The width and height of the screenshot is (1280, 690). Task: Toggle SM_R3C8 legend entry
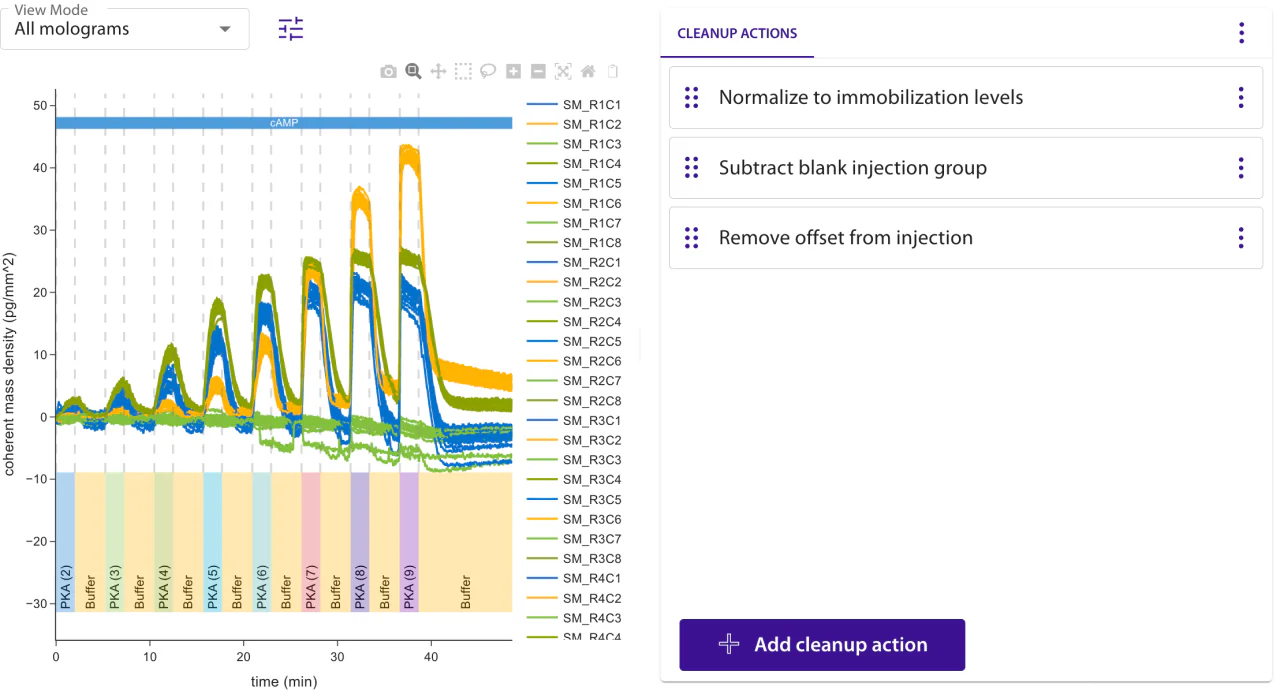pos(574,559)
